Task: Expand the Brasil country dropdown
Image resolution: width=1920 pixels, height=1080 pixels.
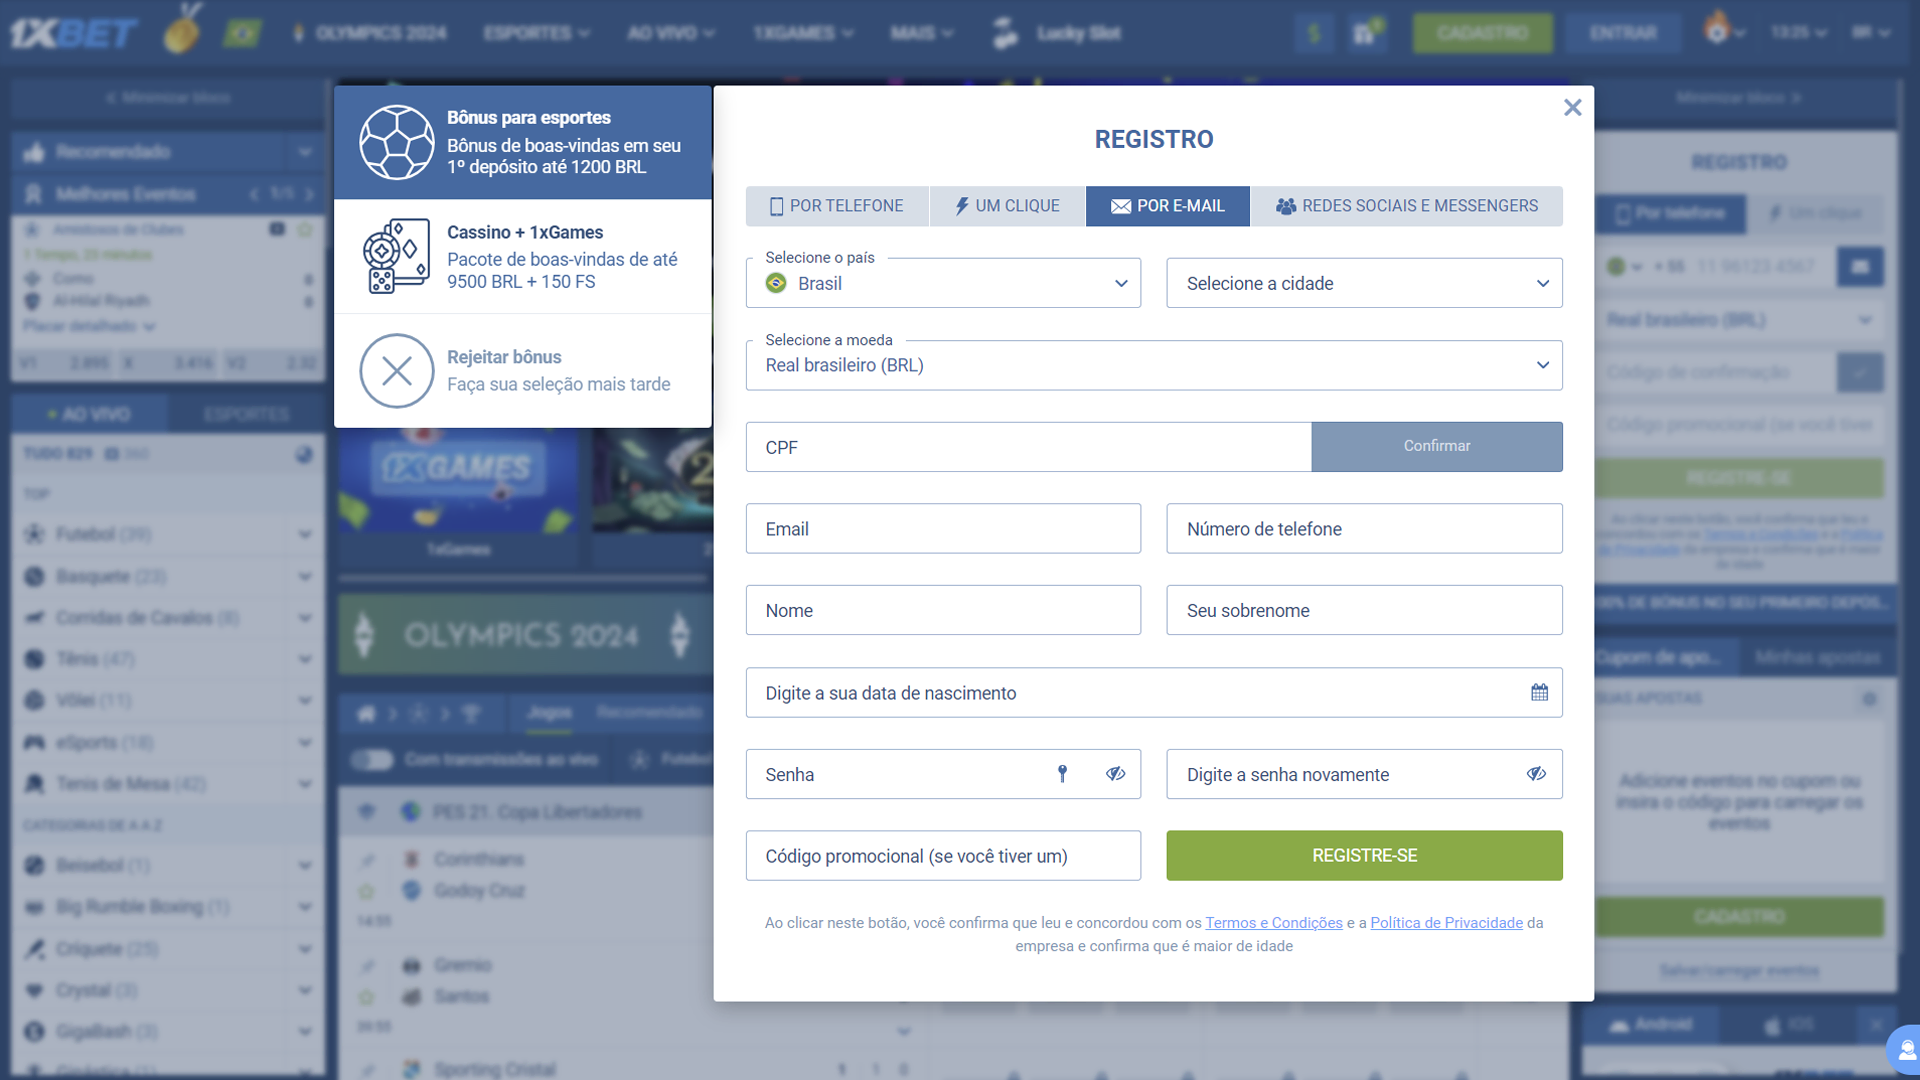Action: pos(943,282)
